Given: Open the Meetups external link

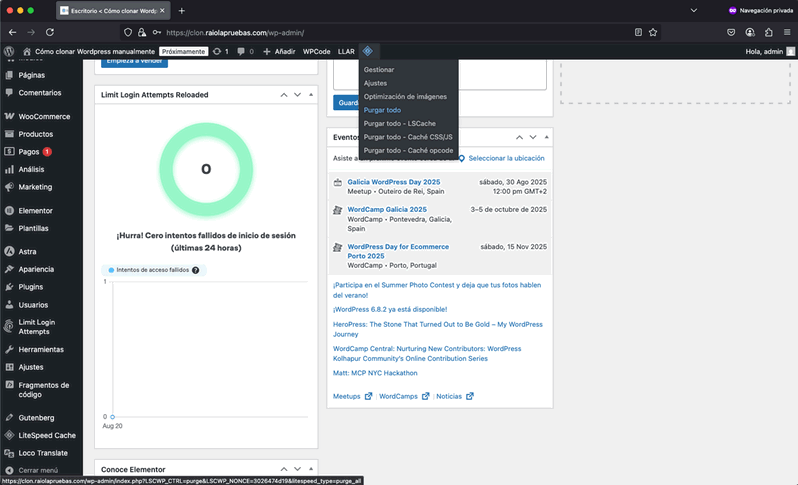Looking at the screenshot, I should [352, 396].
